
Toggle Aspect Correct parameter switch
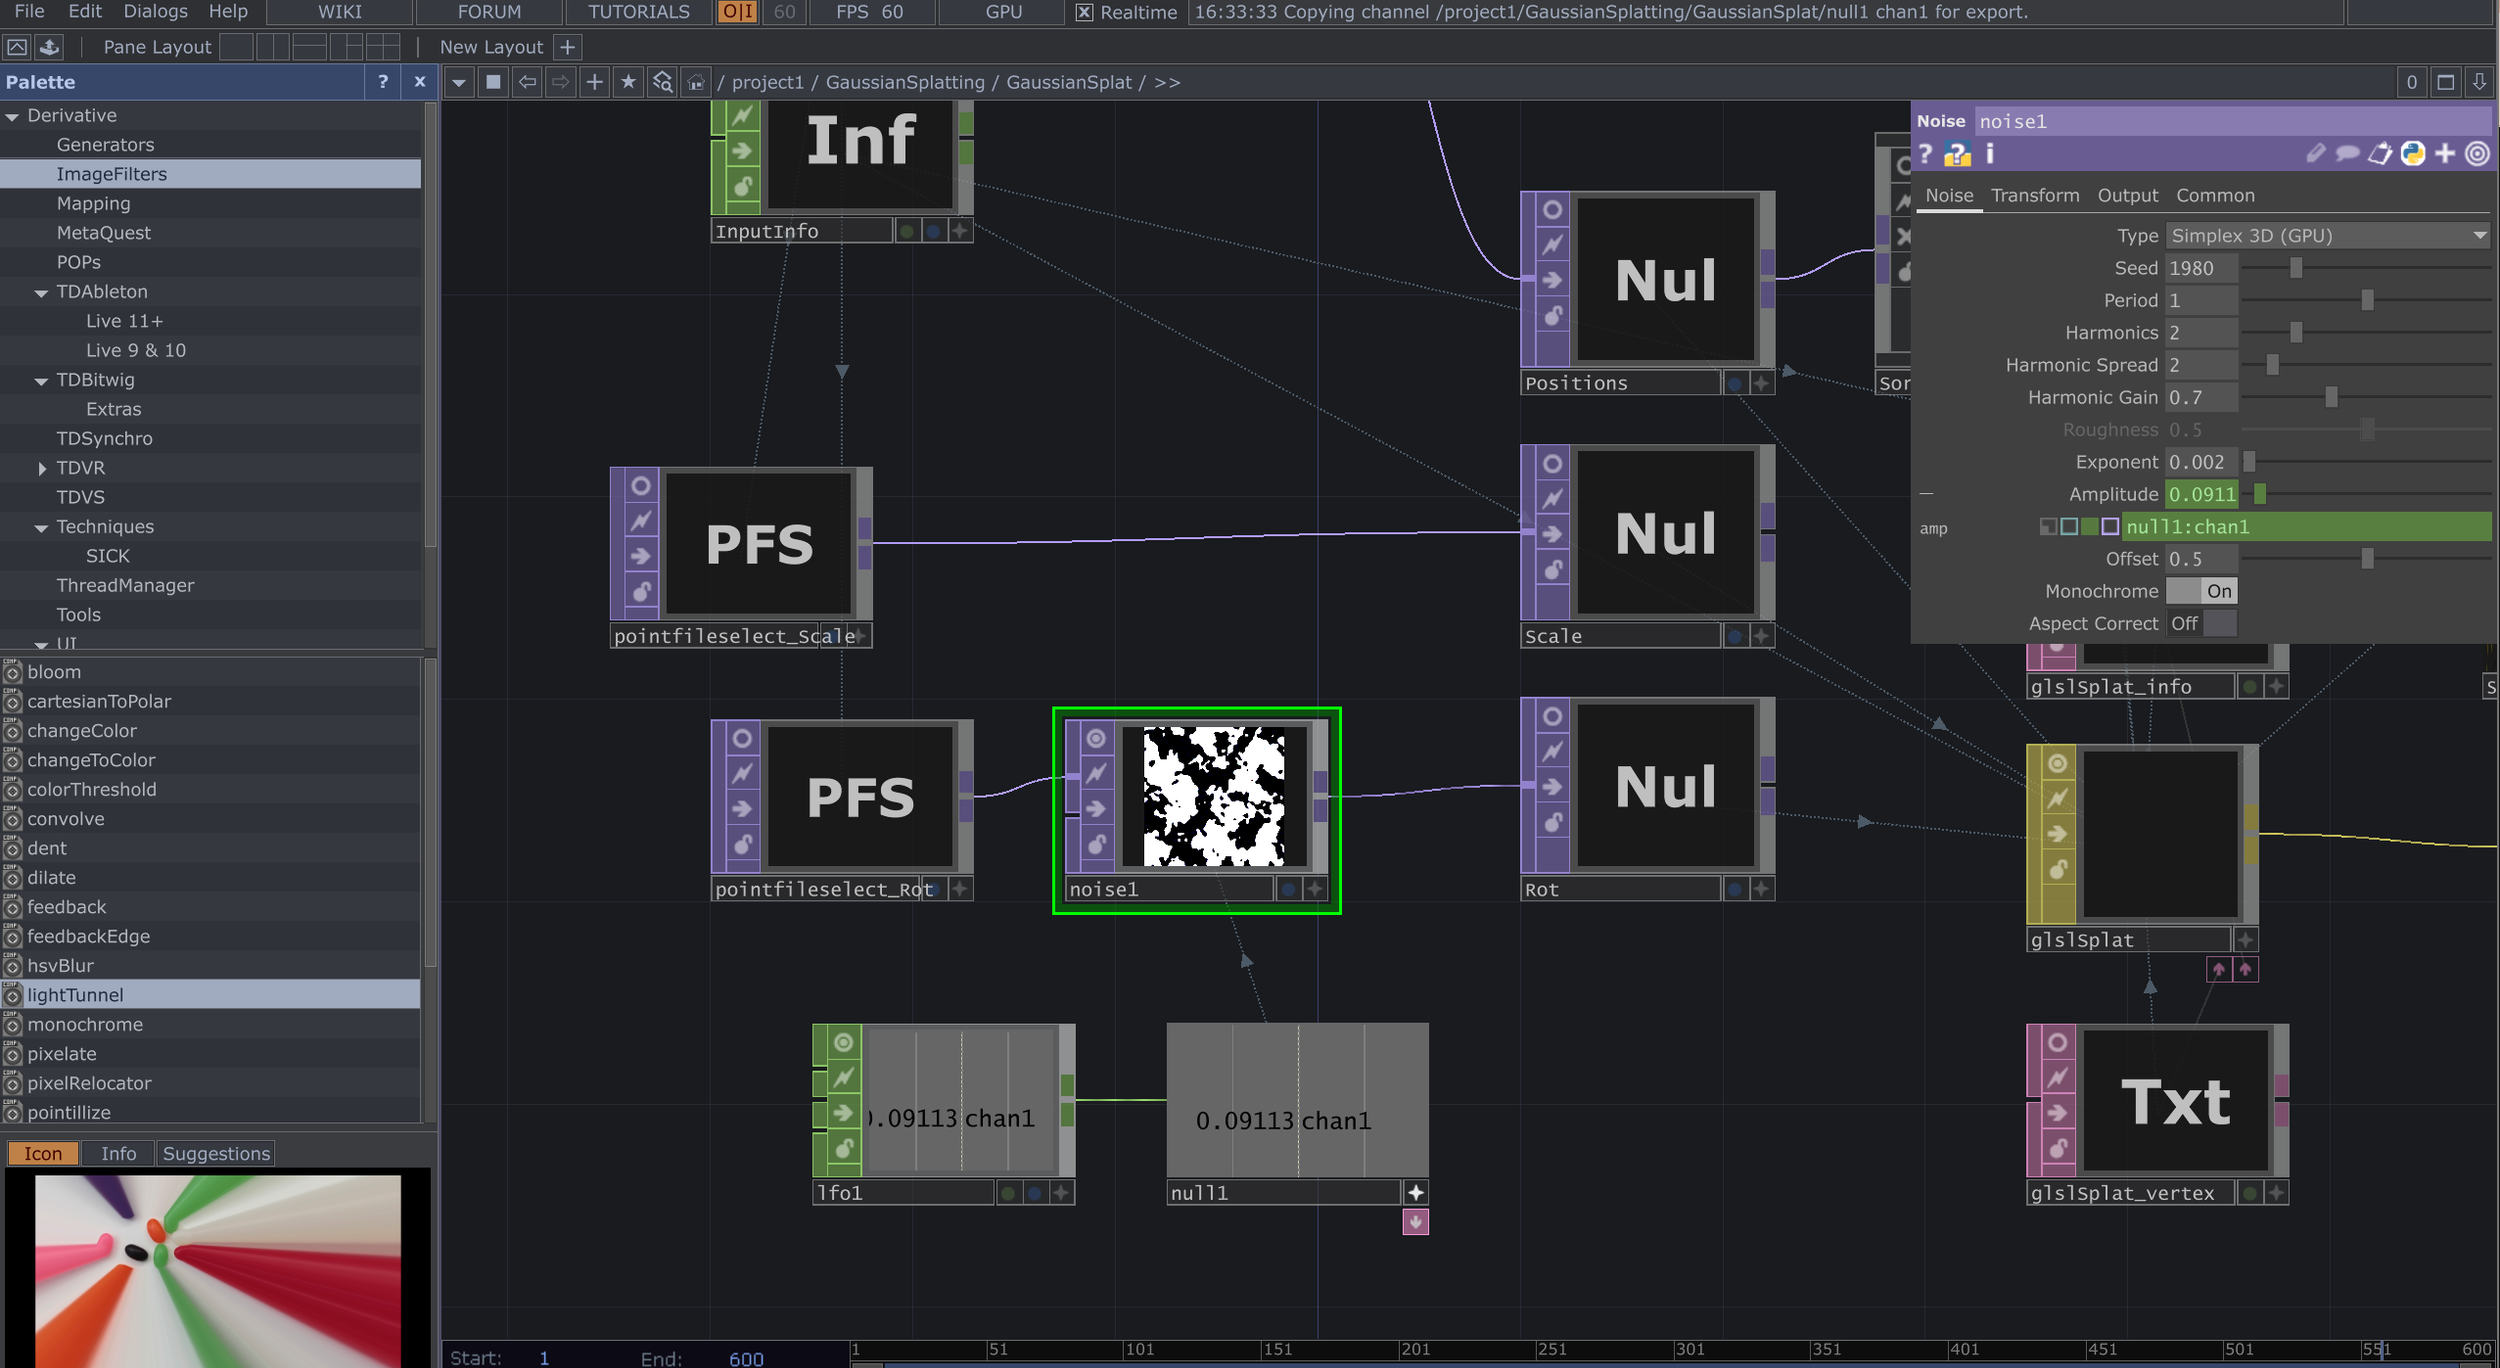[x=2201, y=623]
